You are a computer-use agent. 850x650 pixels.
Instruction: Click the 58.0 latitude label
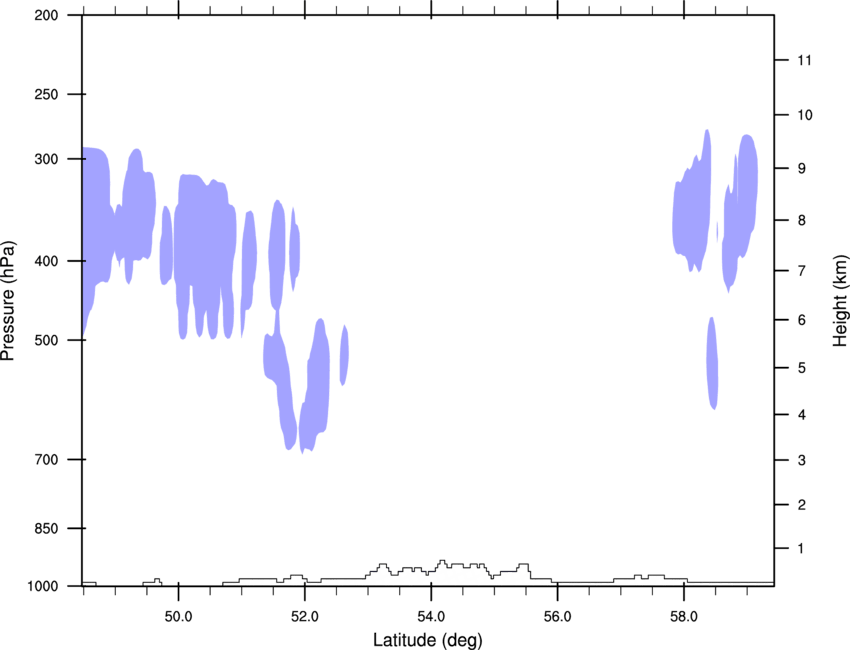coord(684,617)
